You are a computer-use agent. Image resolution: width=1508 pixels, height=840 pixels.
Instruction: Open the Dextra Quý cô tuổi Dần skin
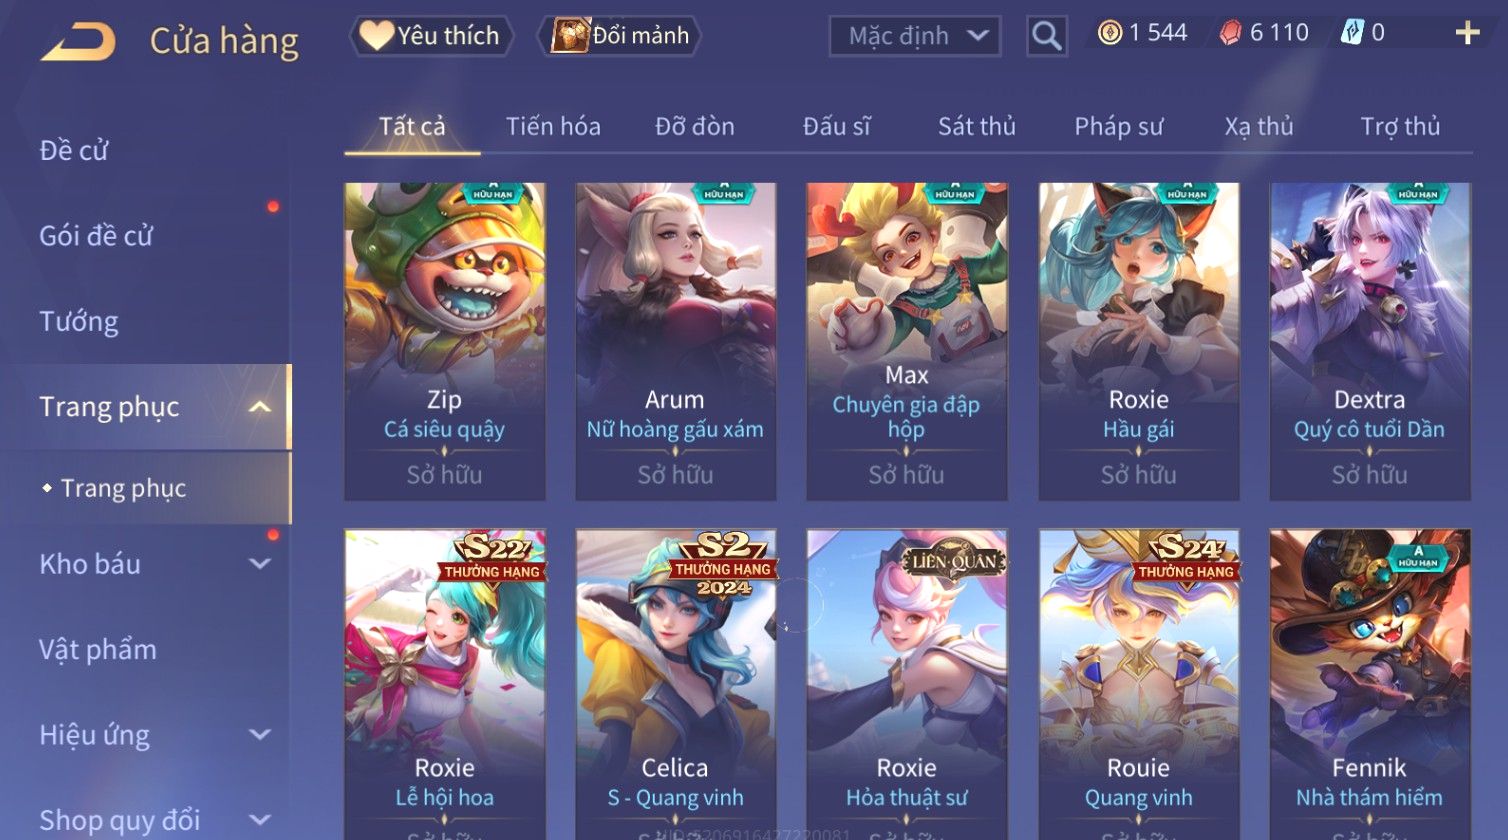click(1370, 341)
